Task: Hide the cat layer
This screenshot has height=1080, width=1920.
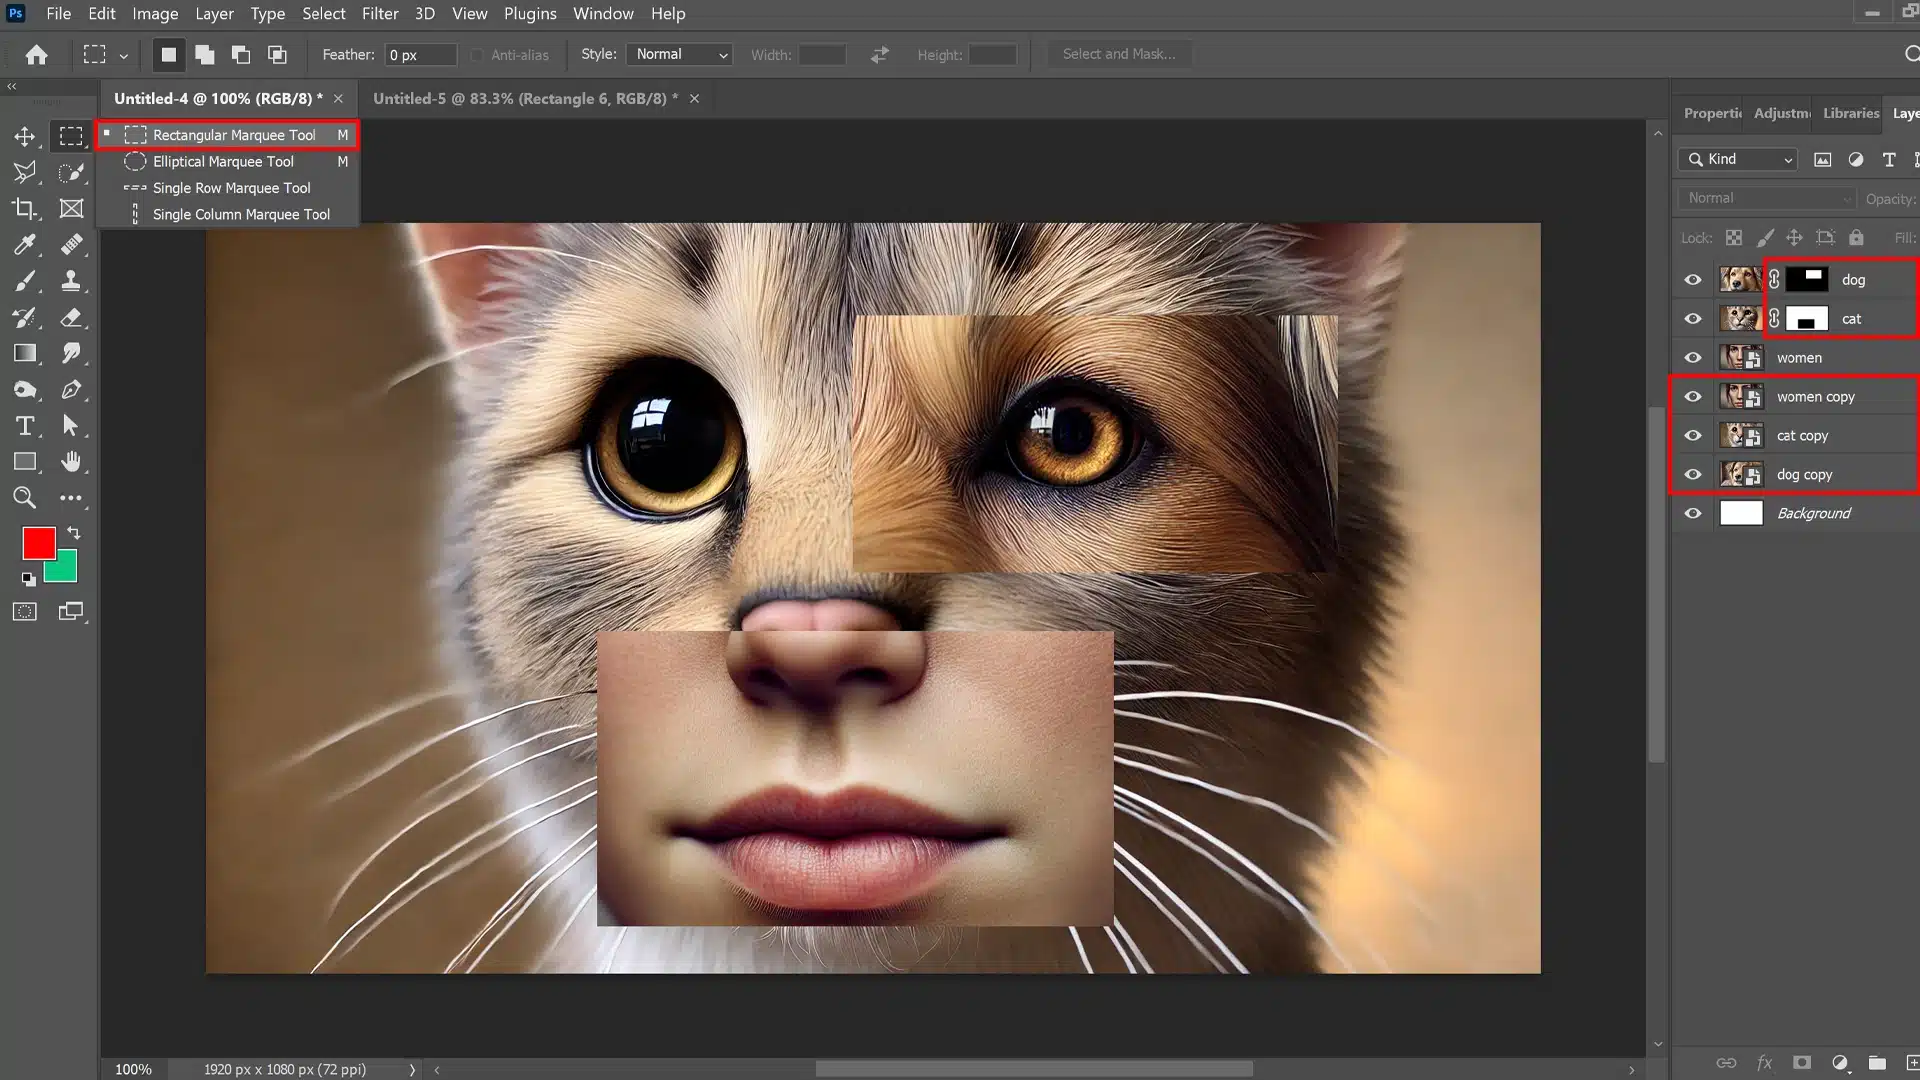Action: point(1692,319)
